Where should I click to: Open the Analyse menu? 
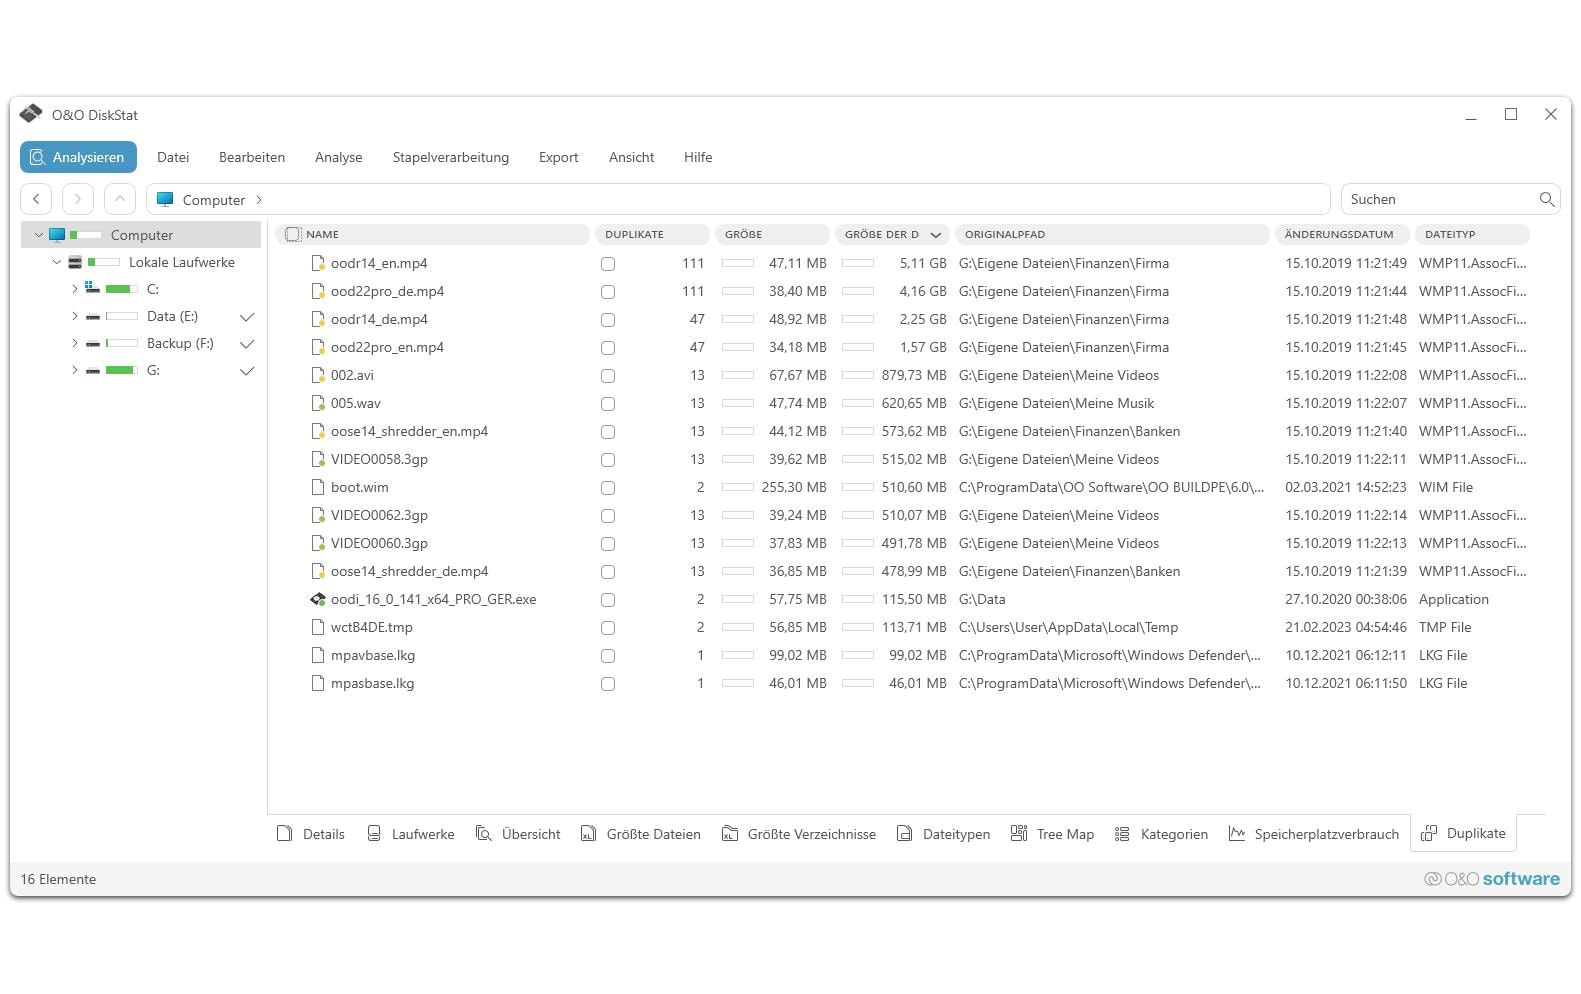(x=338, y=157)
